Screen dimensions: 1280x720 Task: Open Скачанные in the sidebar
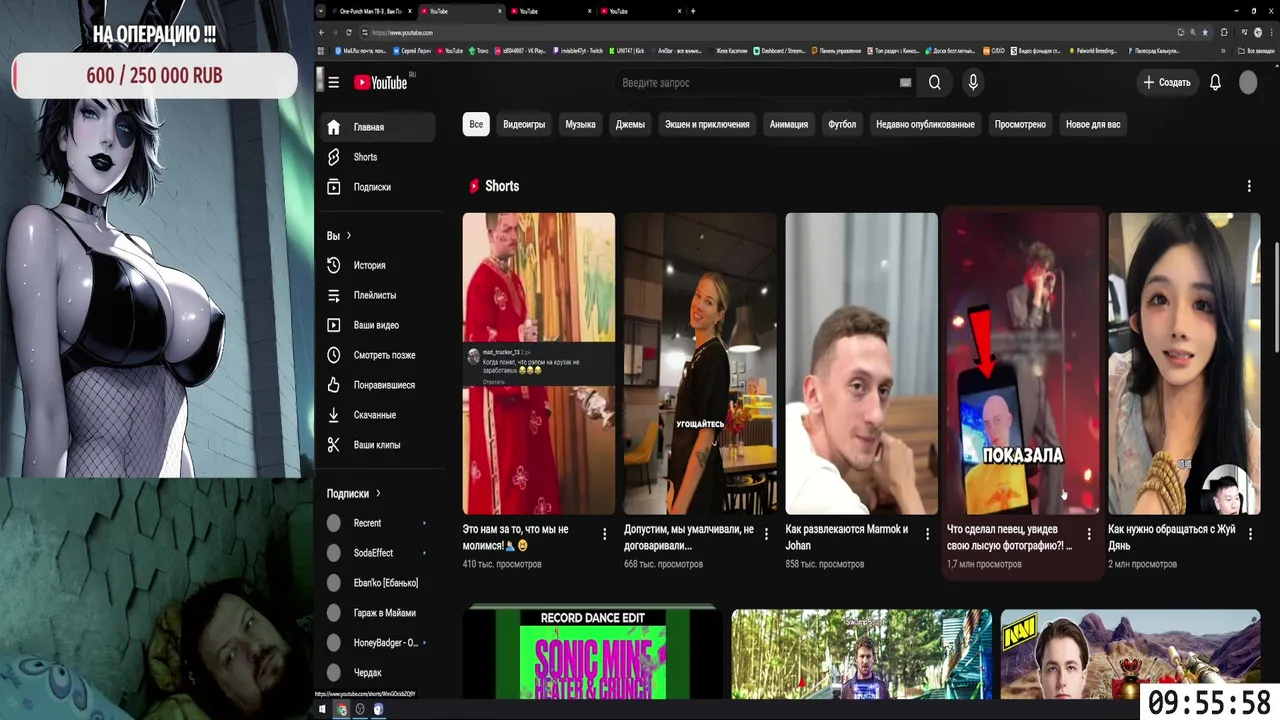point(379,415)
